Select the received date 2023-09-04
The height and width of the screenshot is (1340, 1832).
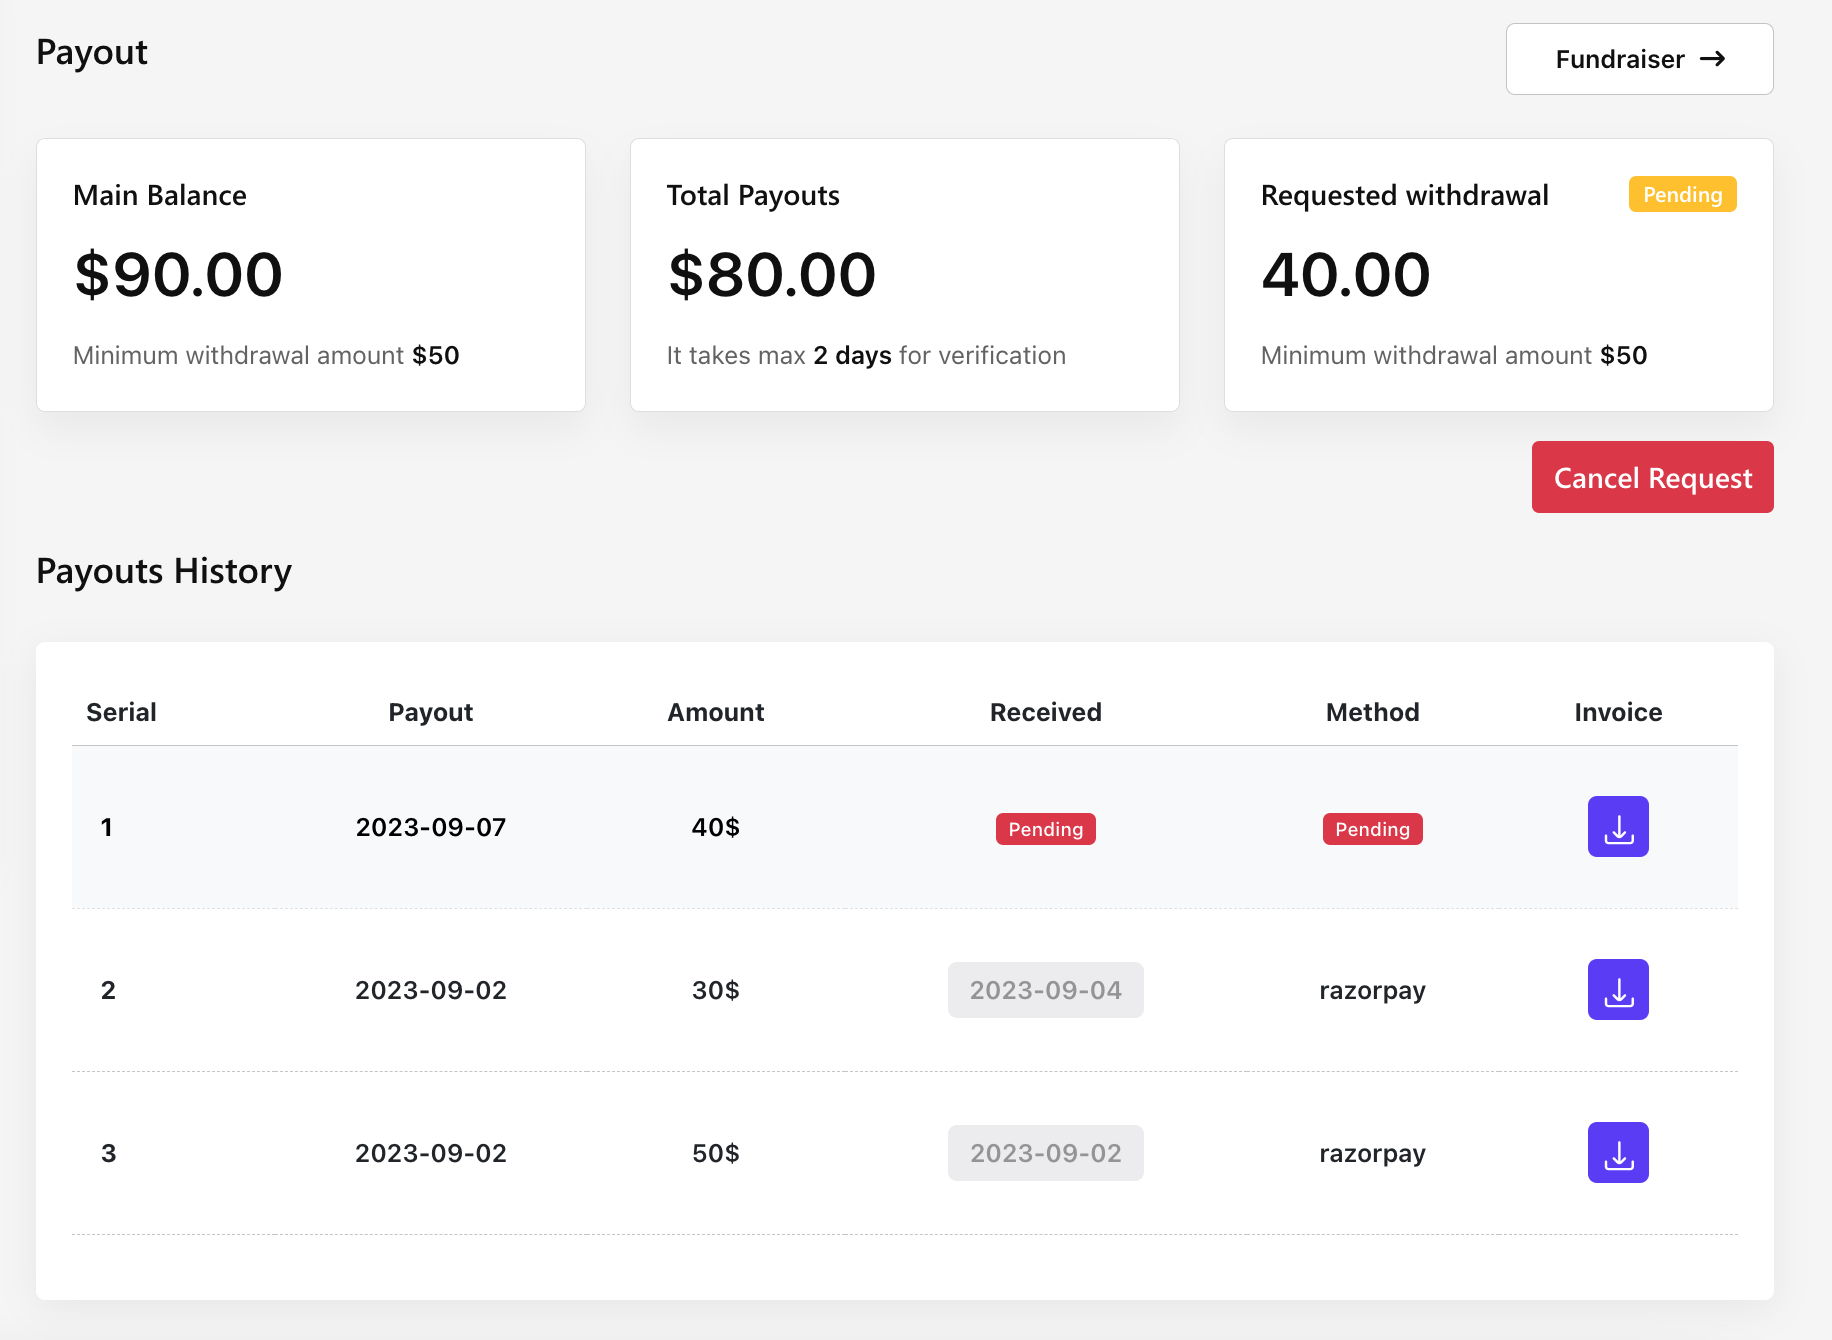pos(1045,990)
